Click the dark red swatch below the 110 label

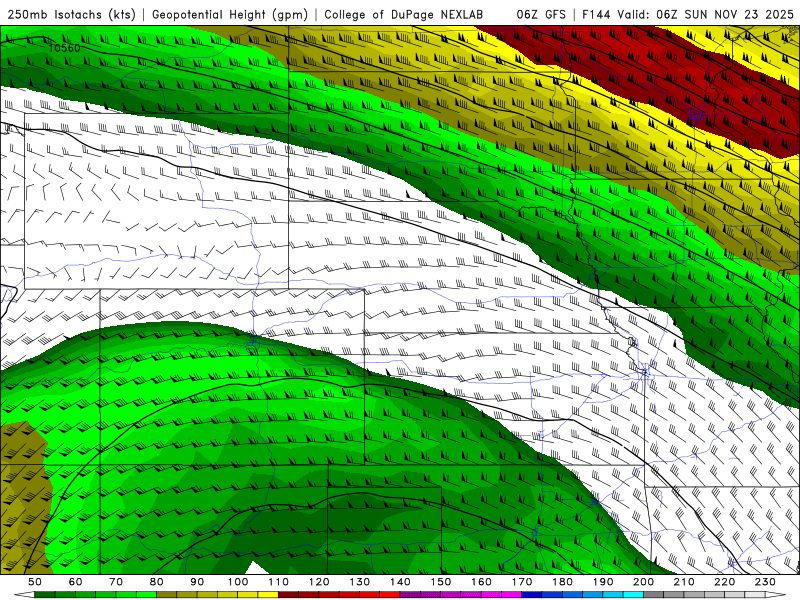pyautogui.click(x=288, y=595)
